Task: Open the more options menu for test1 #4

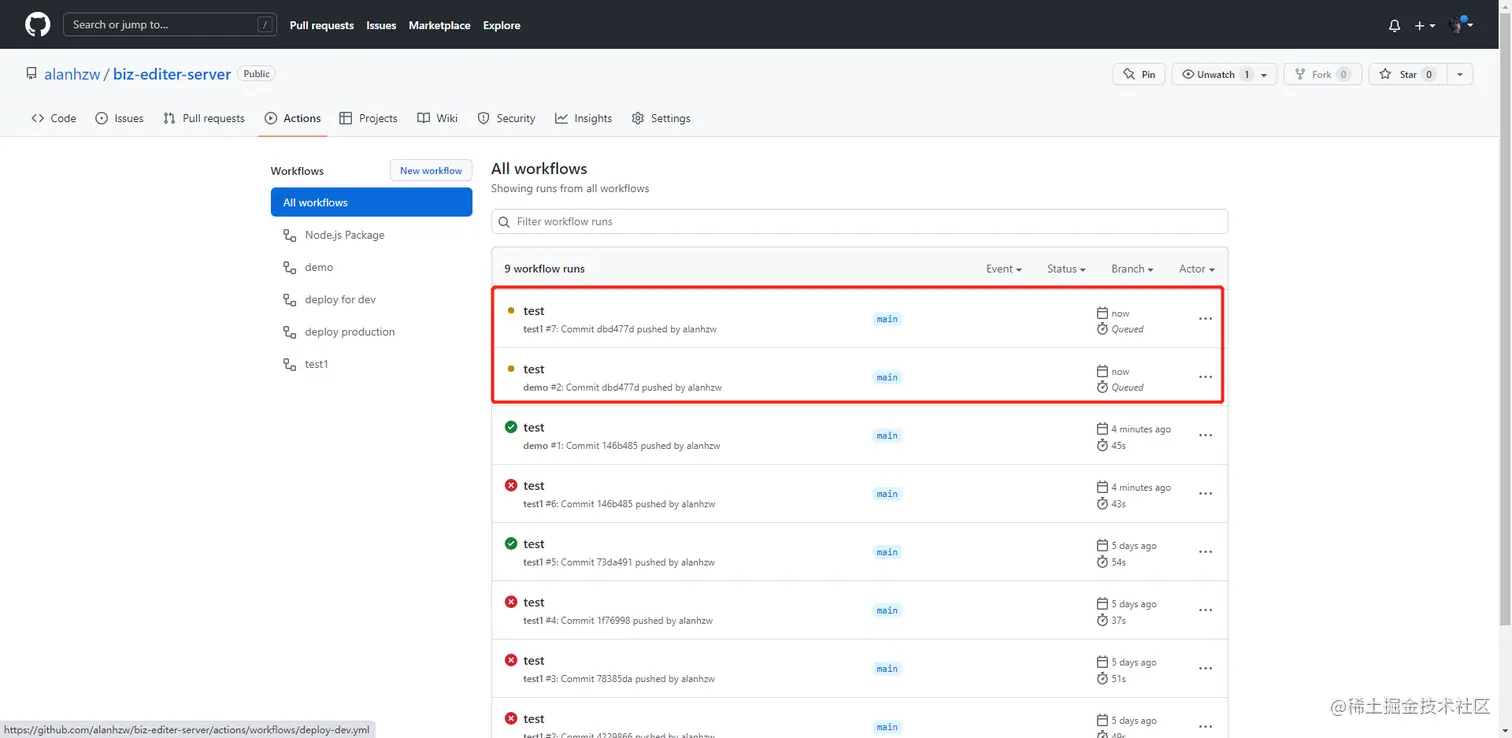Action: coord(1205,610)
